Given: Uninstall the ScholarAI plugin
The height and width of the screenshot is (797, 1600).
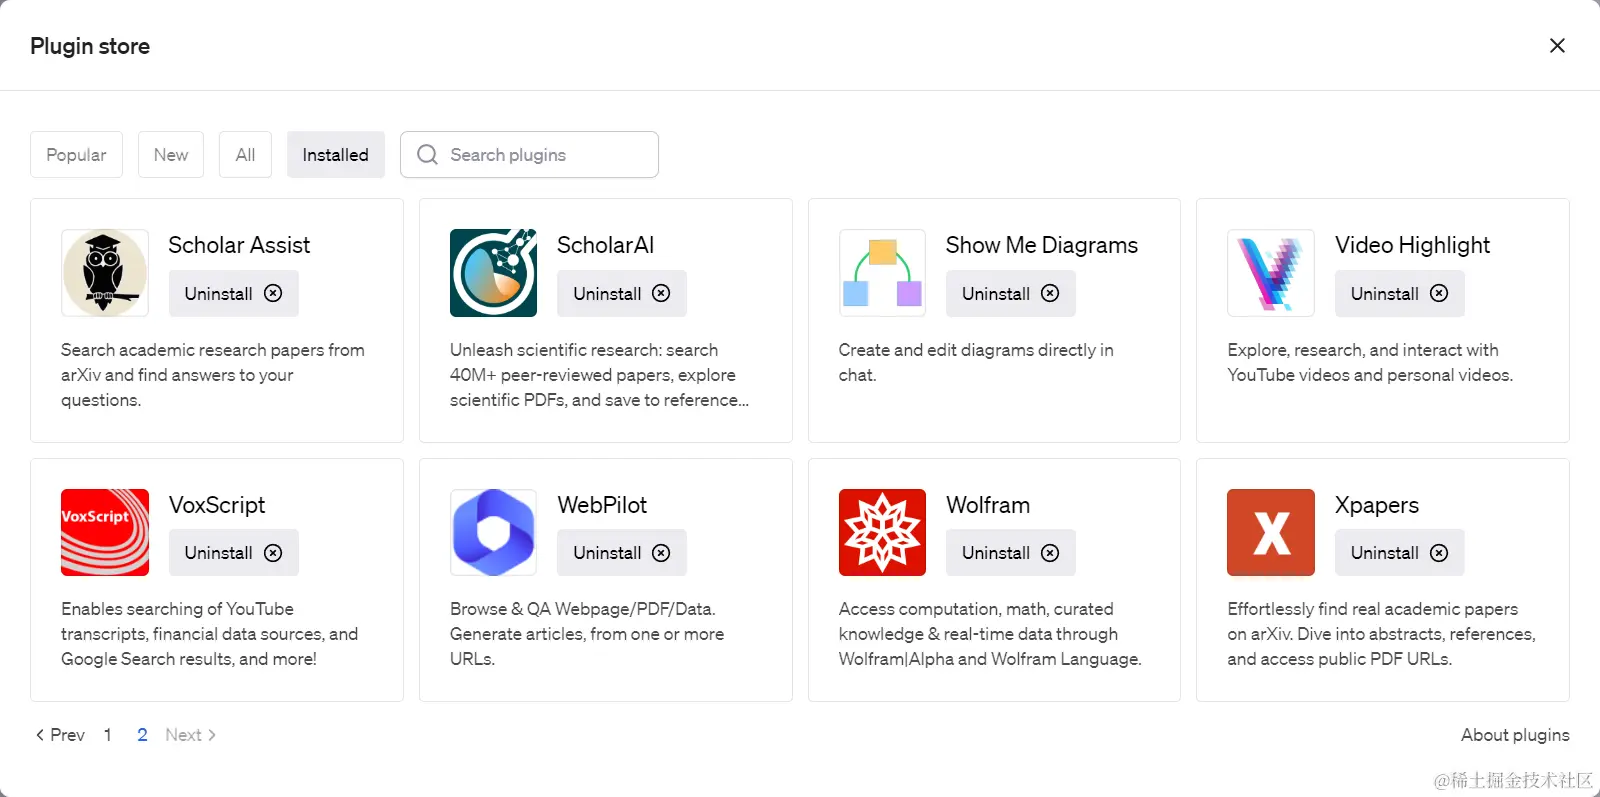Looking at the screenshot, I should [622, 293].
